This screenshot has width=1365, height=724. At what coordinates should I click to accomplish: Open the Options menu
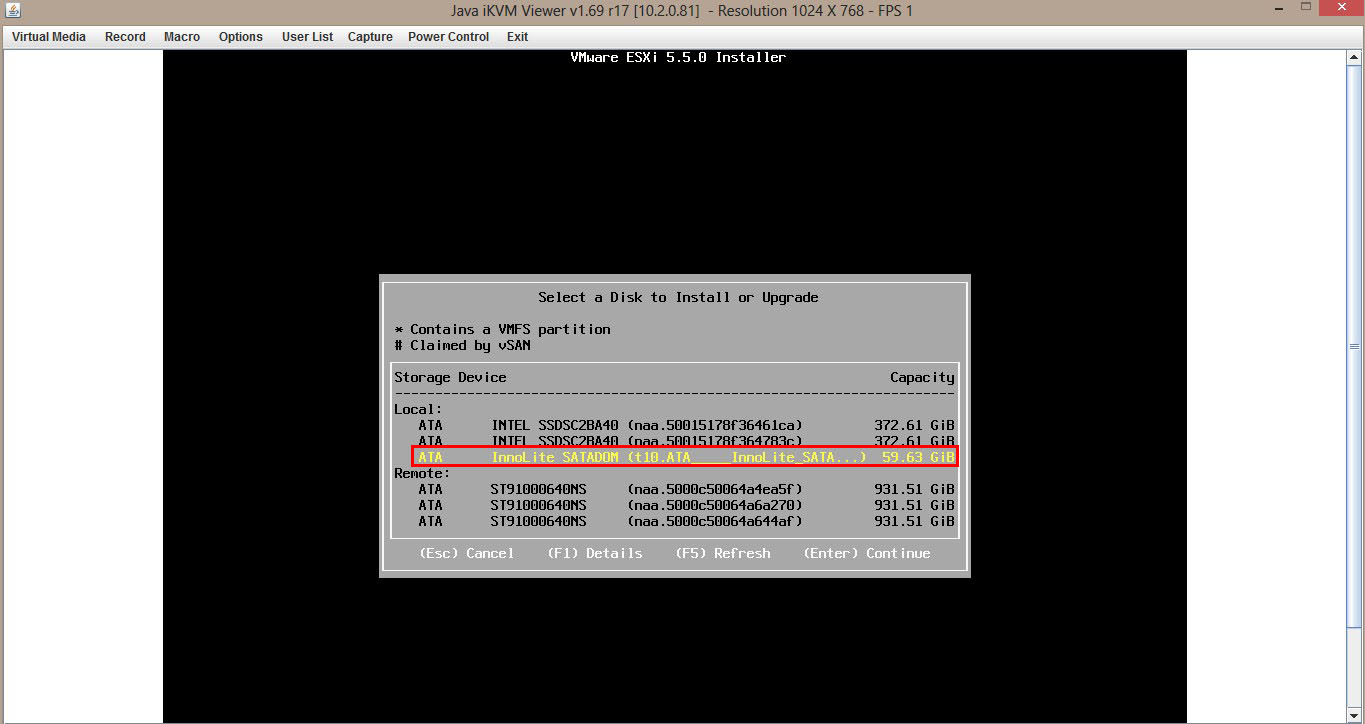pyautogui.click(x=241, y=37)
